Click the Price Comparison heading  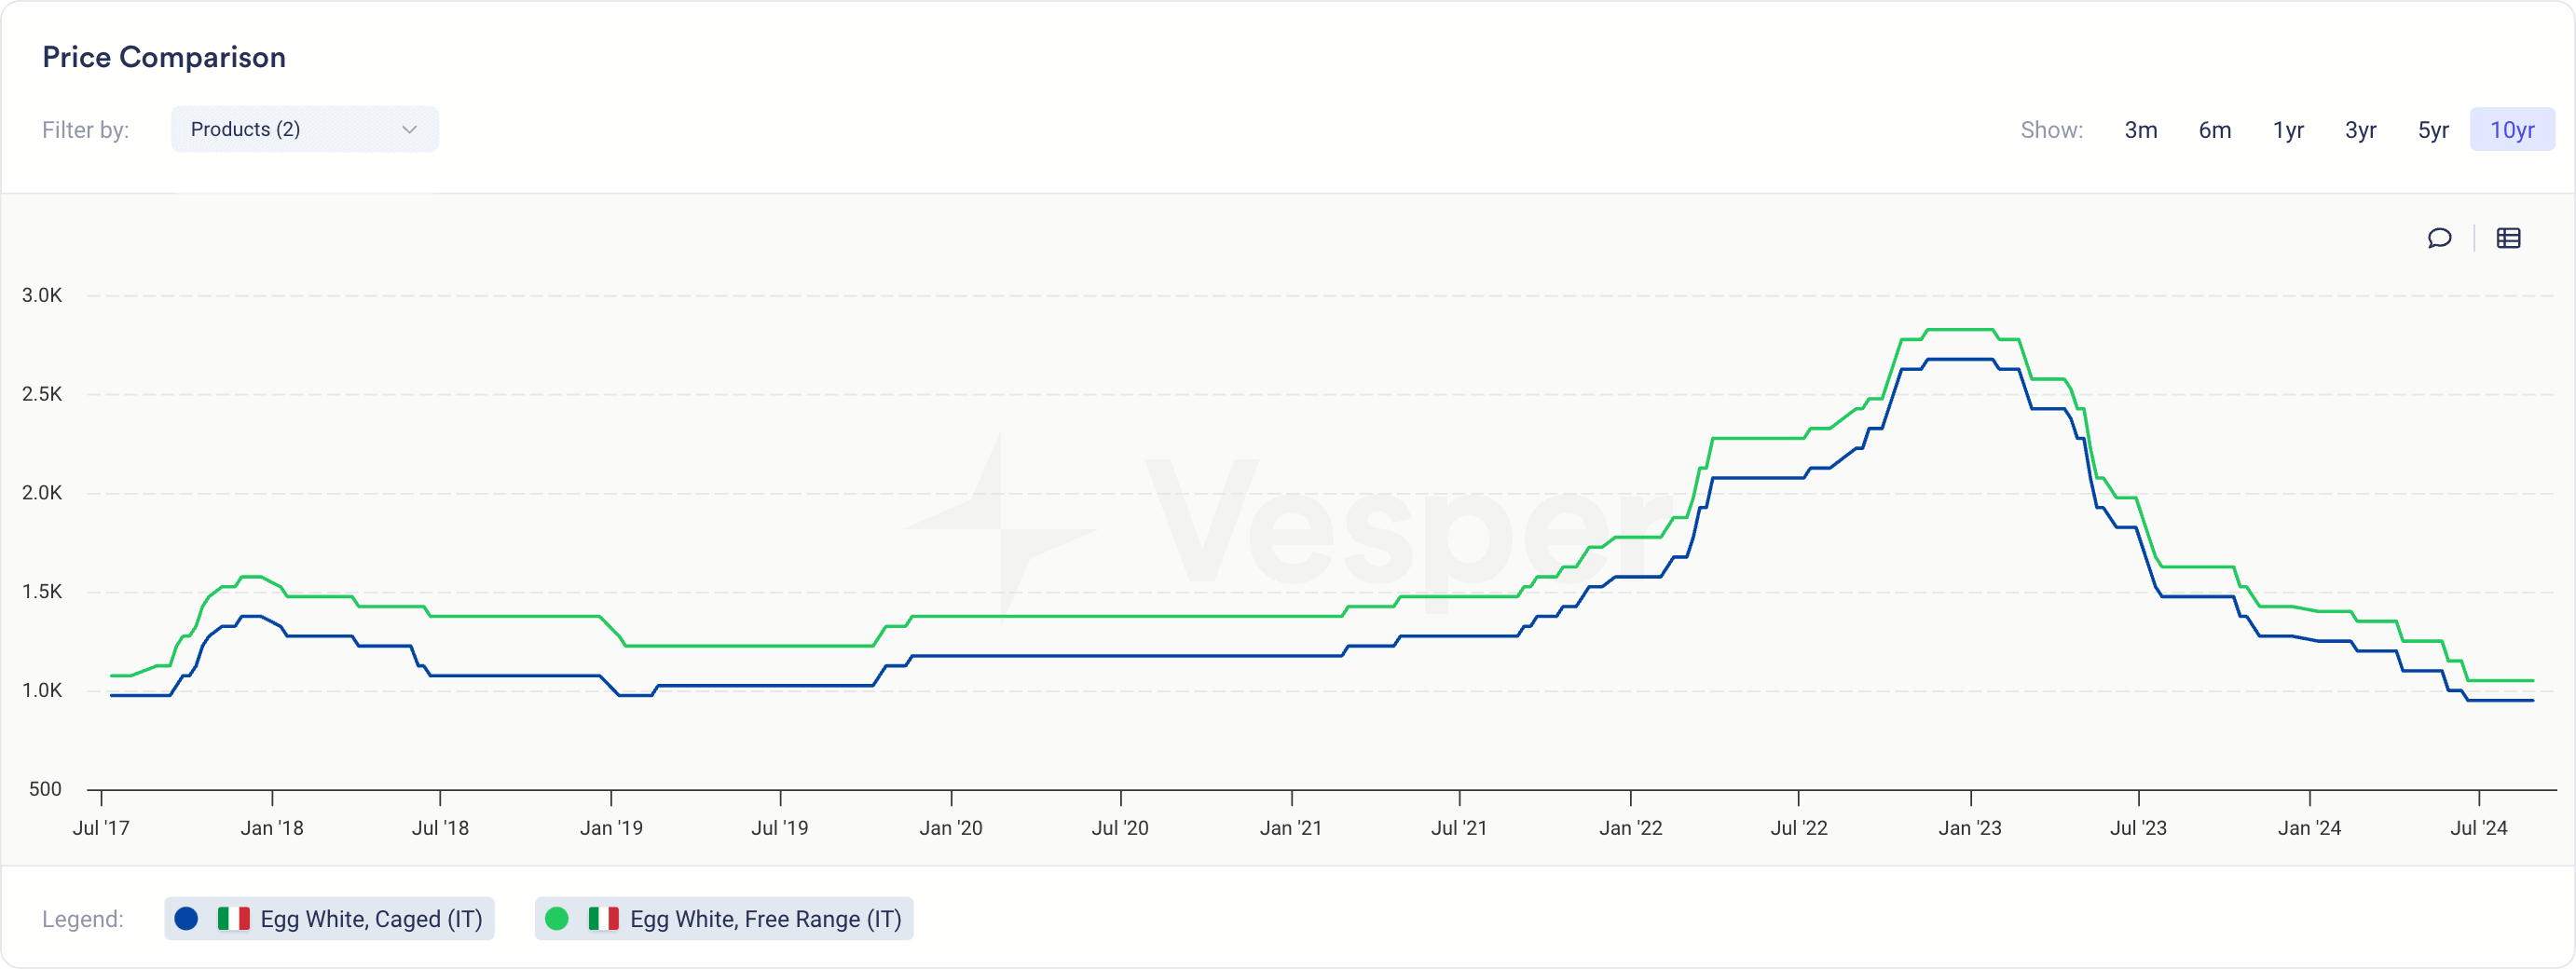tap(164, 57)
